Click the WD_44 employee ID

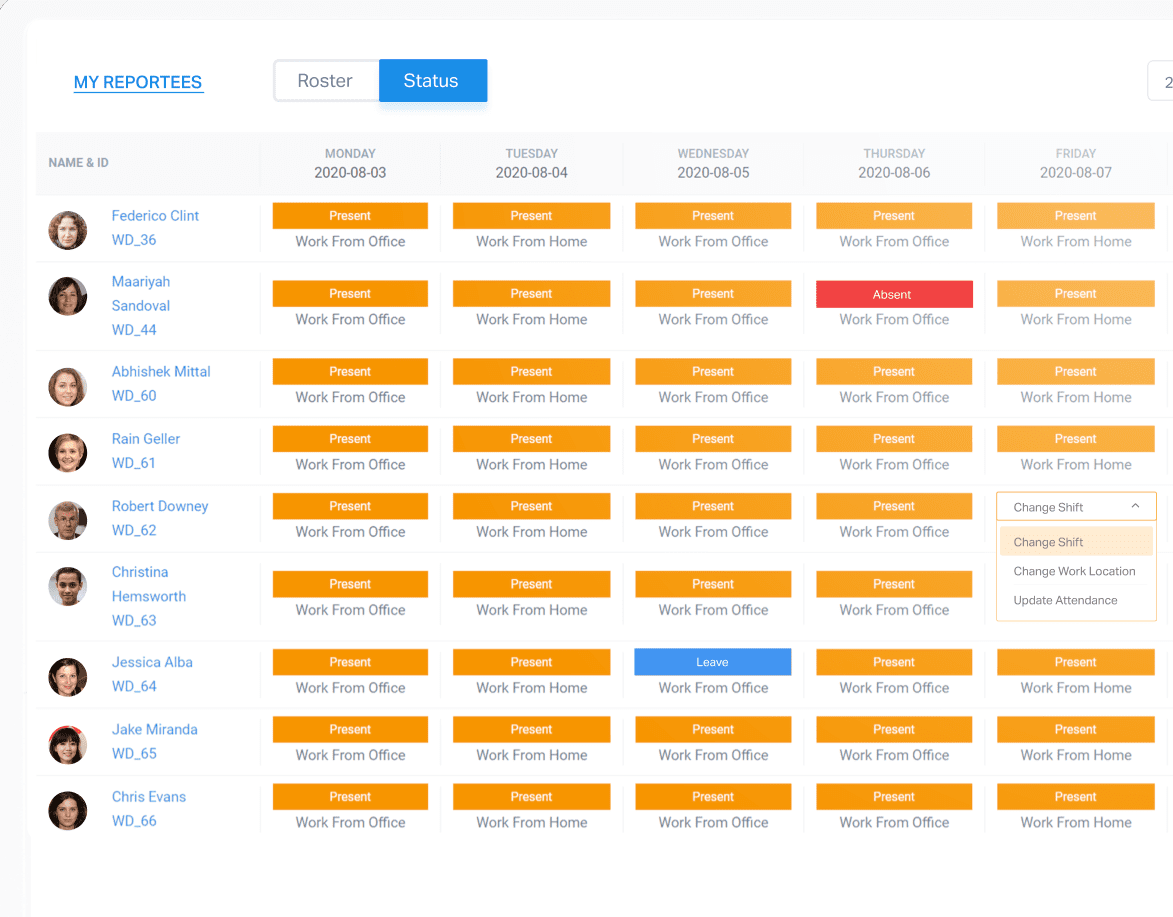click(134, 330)
